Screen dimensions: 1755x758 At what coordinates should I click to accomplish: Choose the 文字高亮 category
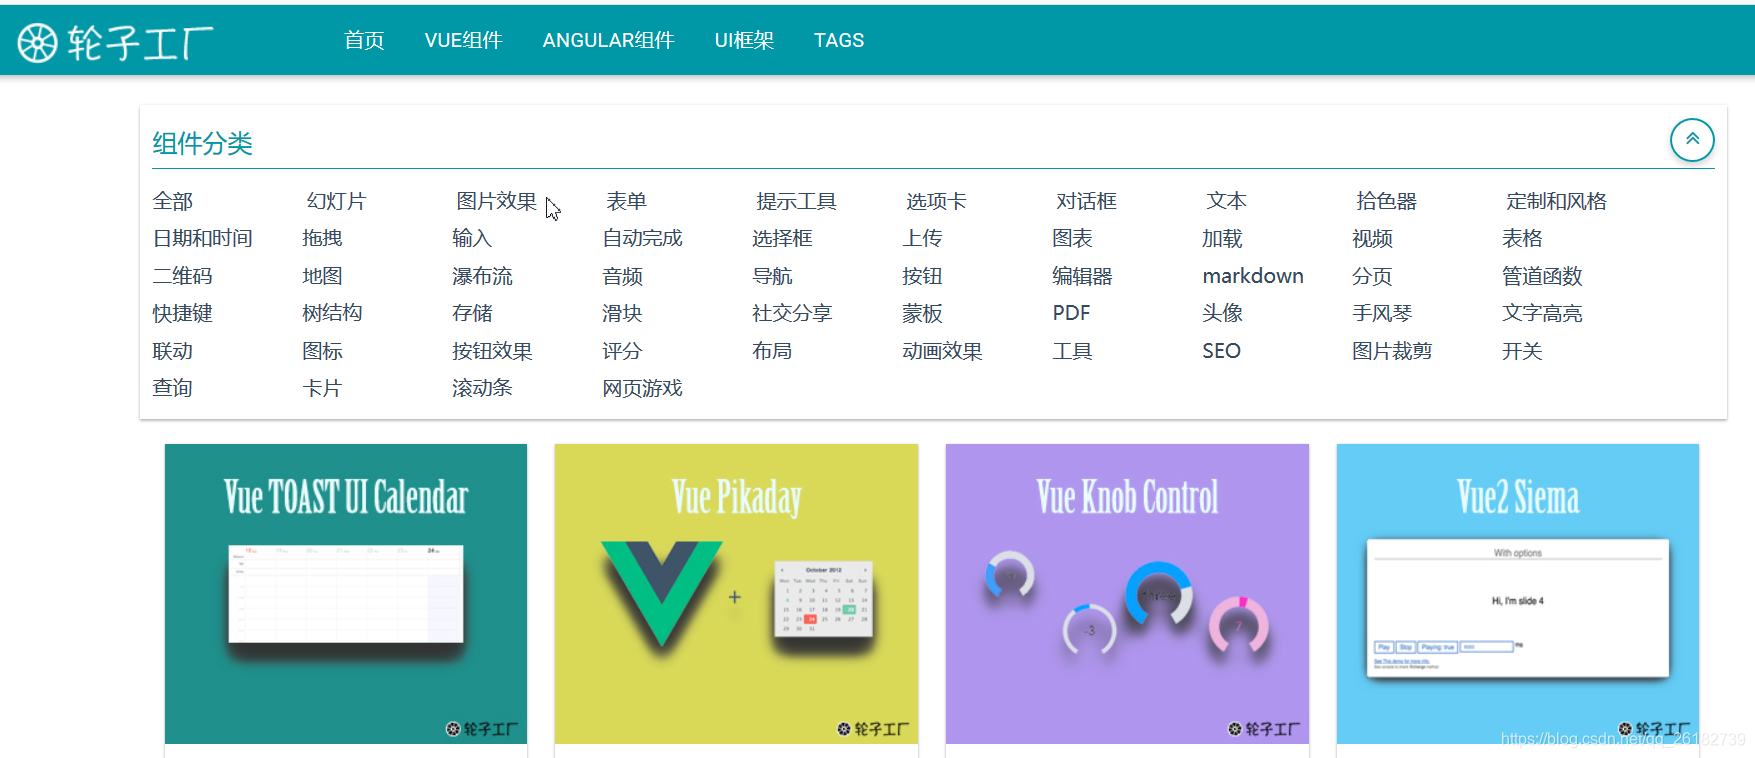[1542, 313]
